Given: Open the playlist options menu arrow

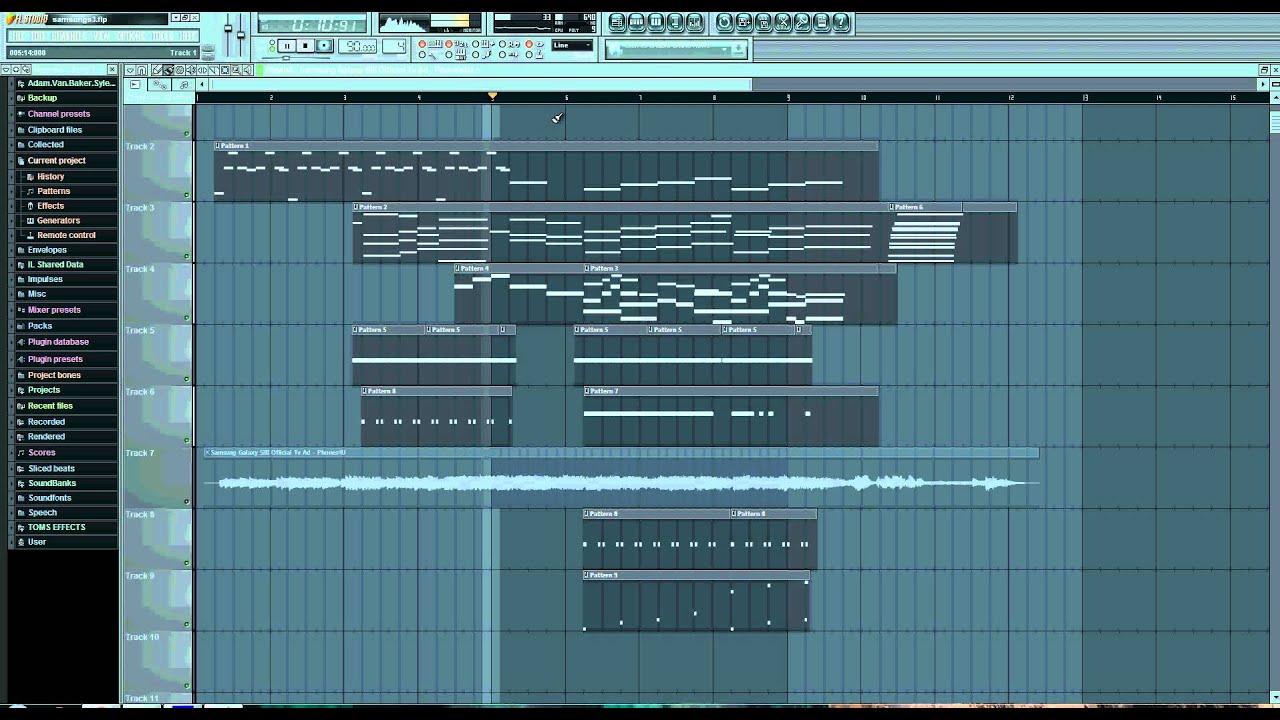Looking at the screenshot, I should 131,70.
